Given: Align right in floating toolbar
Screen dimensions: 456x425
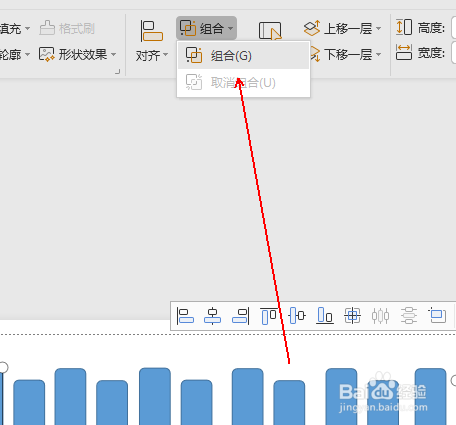Looking at the screenshot, I should pos(240,316).
